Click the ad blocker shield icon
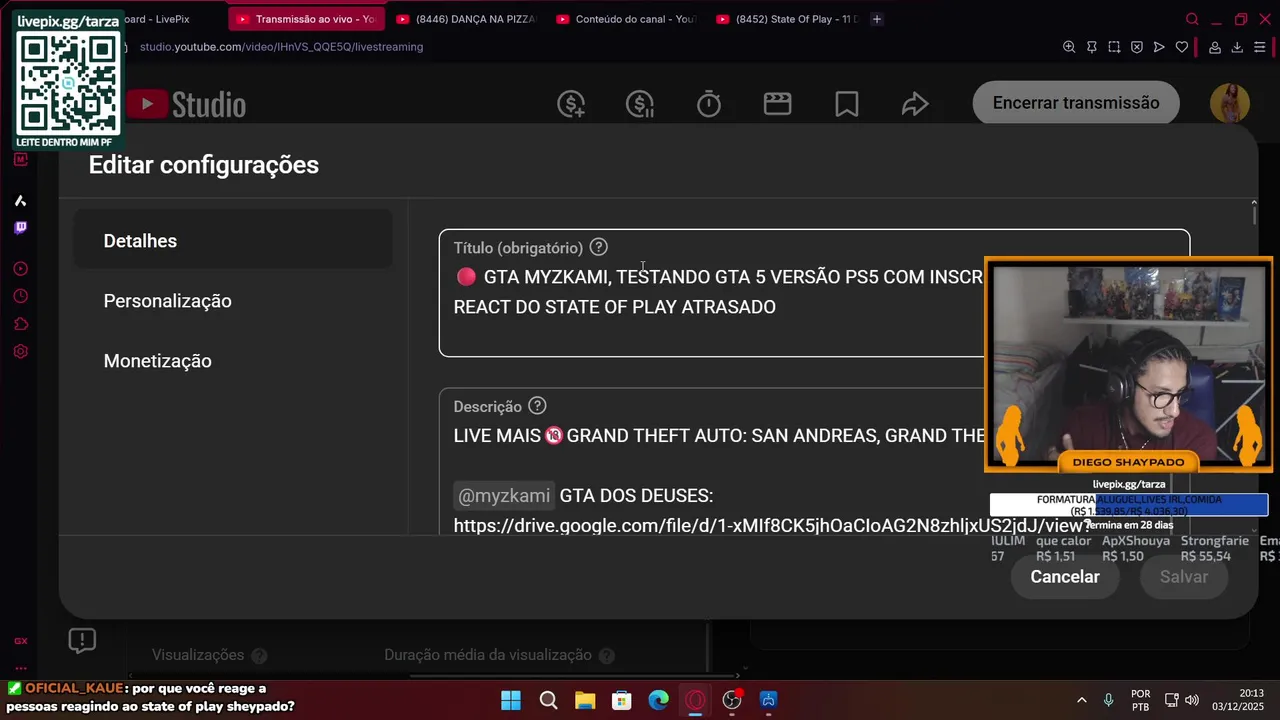1280x720 pixels. point(1137,47)
